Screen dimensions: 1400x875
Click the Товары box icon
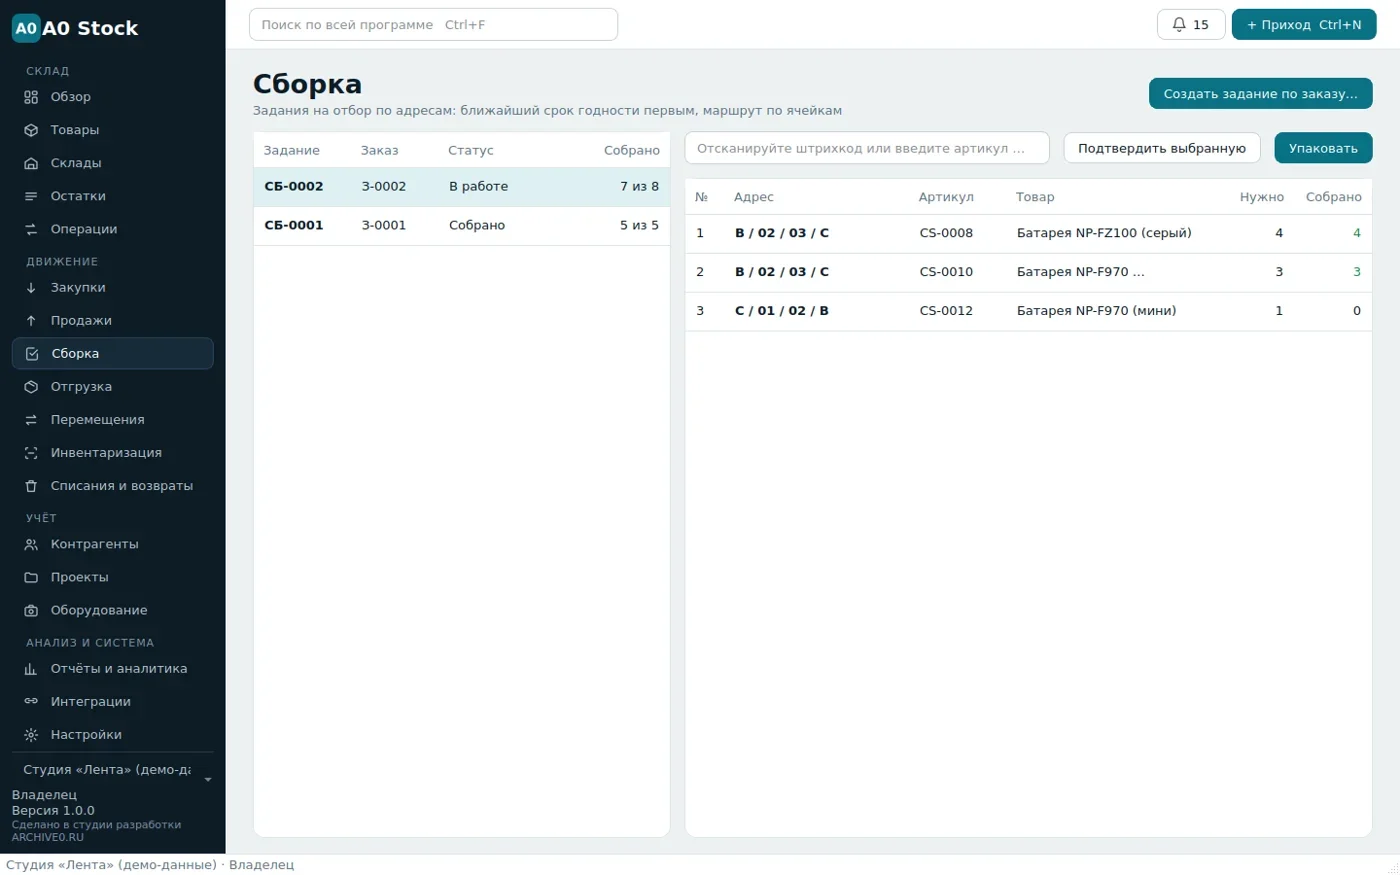(x=31, y=130)
